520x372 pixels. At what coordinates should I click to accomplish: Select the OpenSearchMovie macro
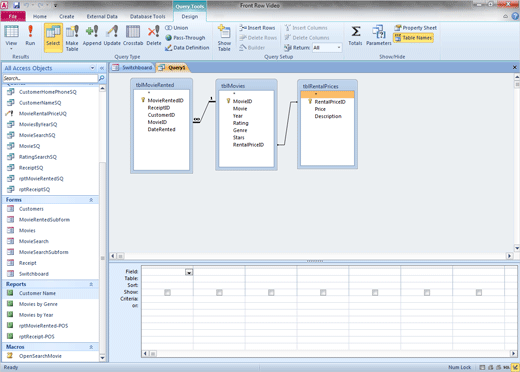pyautogui.click(x=40, y=356)
